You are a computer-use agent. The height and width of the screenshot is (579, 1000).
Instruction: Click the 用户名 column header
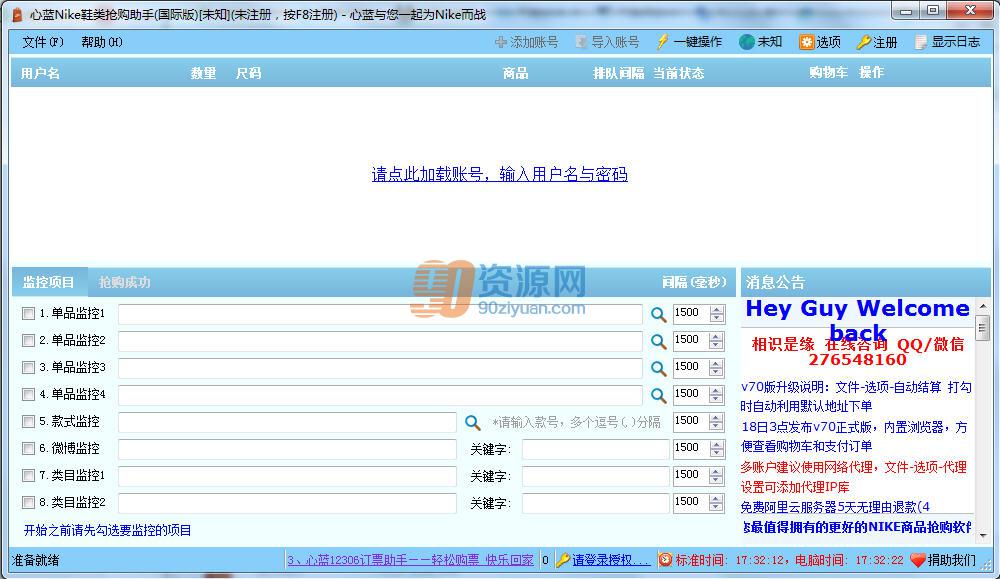(40, 73)
